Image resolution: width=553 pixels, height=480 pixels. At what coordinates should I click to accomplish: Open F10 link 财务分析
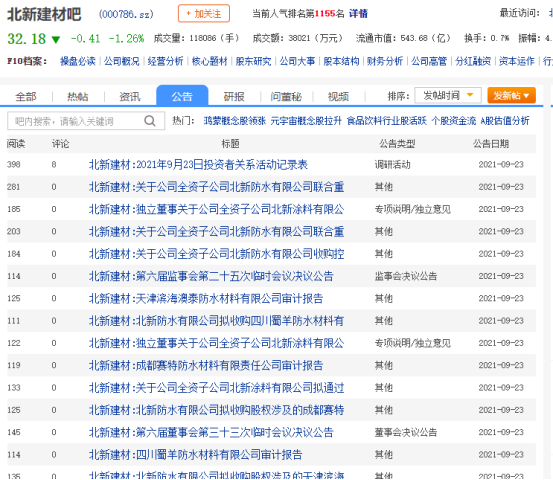(385, 61)
